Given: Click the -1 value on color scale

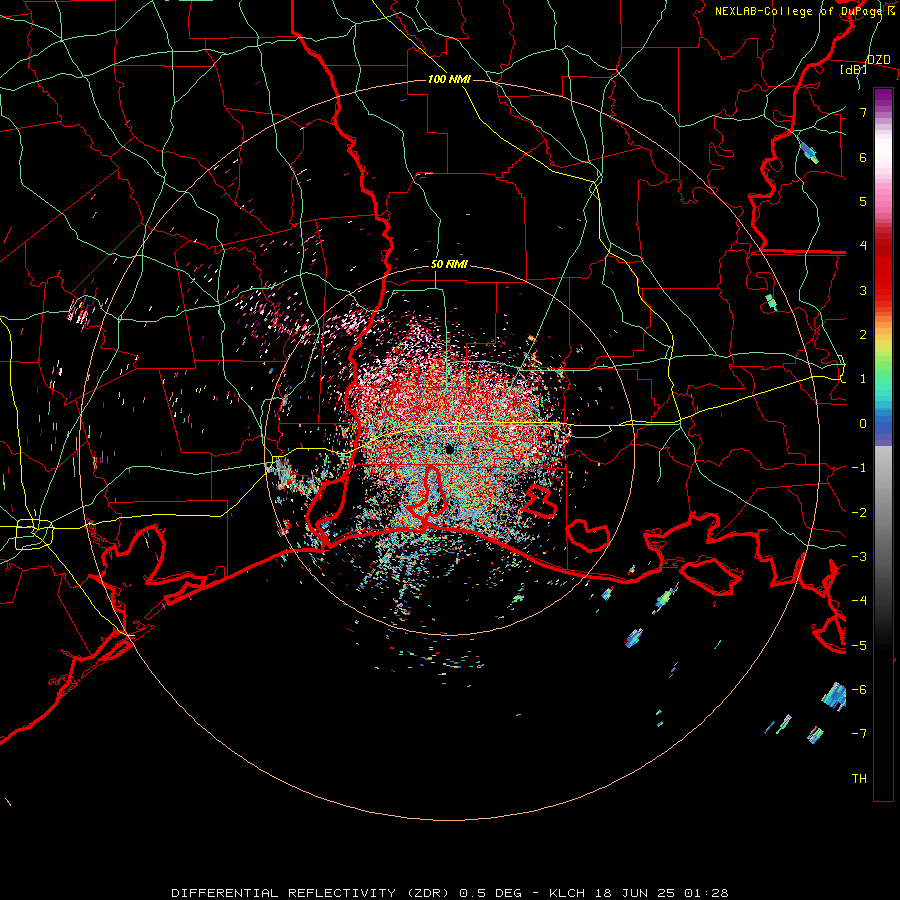Looking at the screenshot, I should [859, 468].
